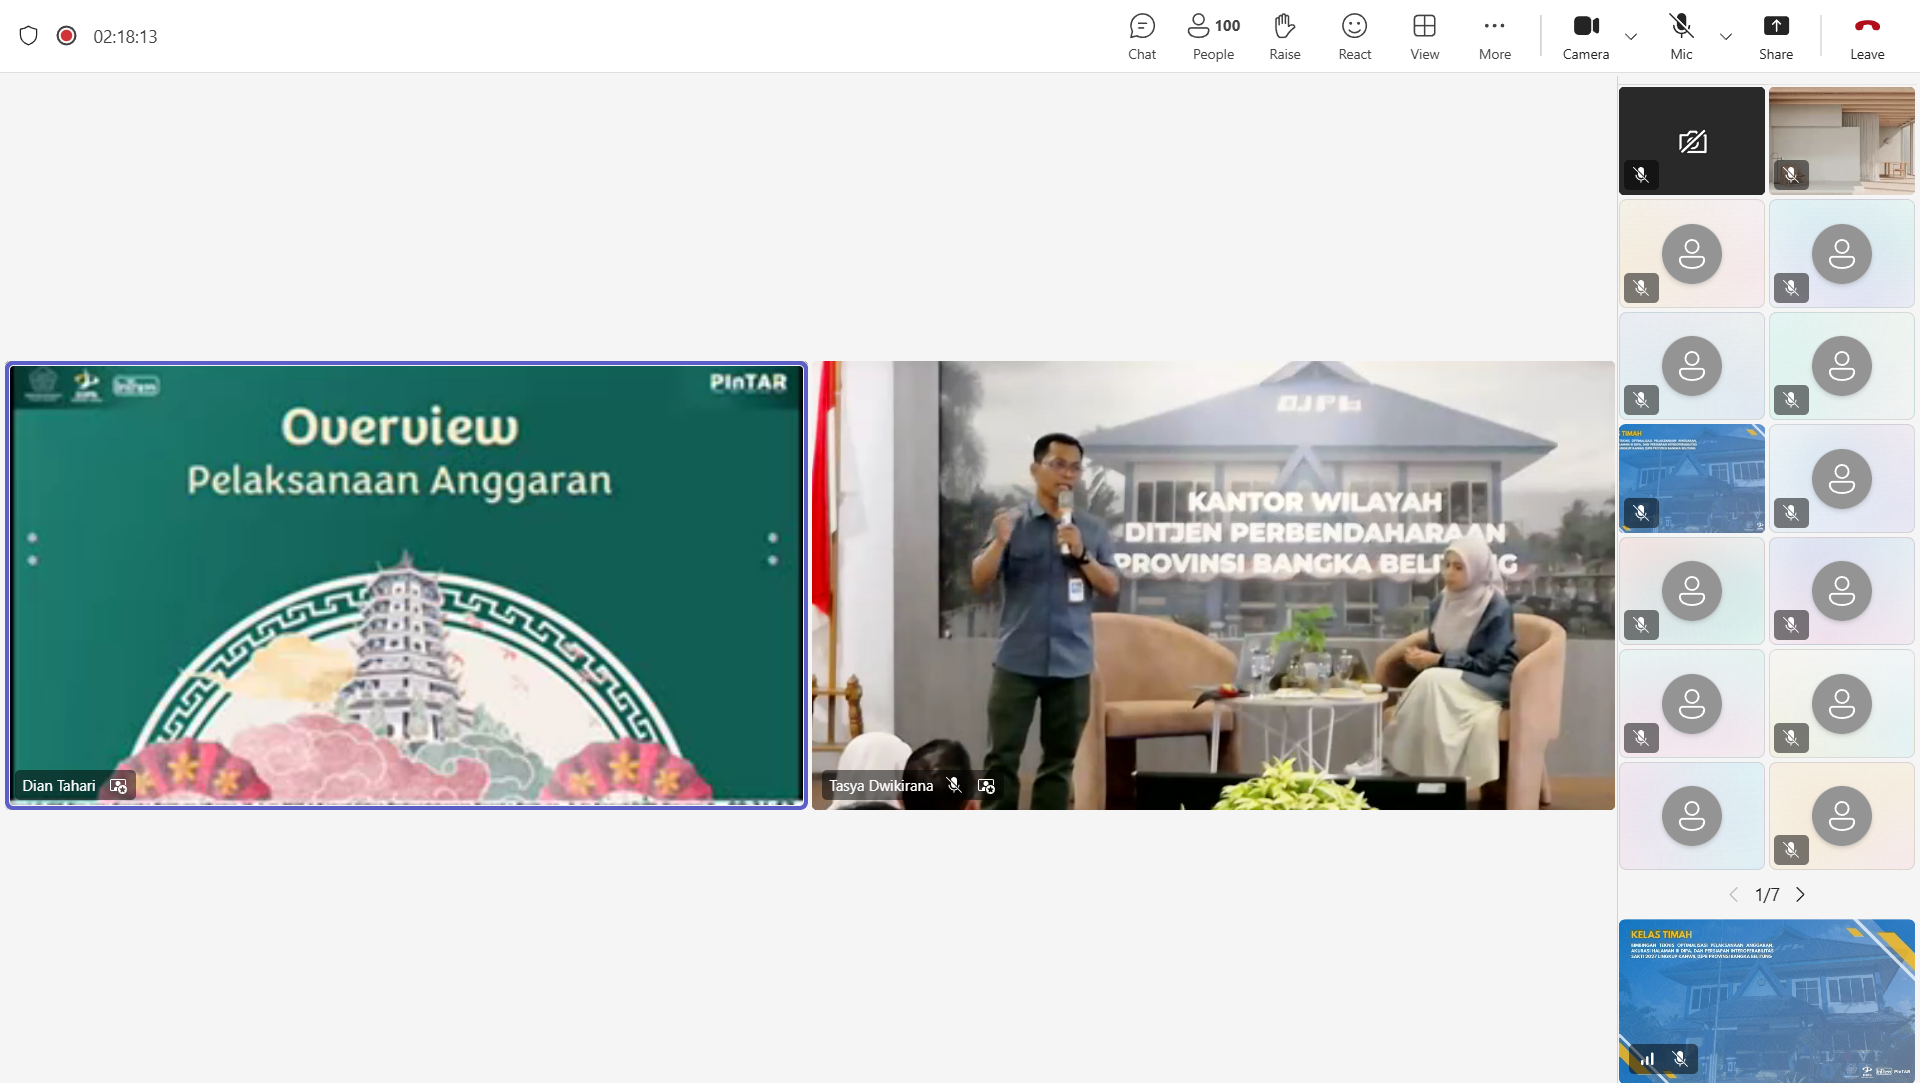Open the meeting Chat panel
The height and width of the screenshot is (1083, 1920).
coord(1142,37)
